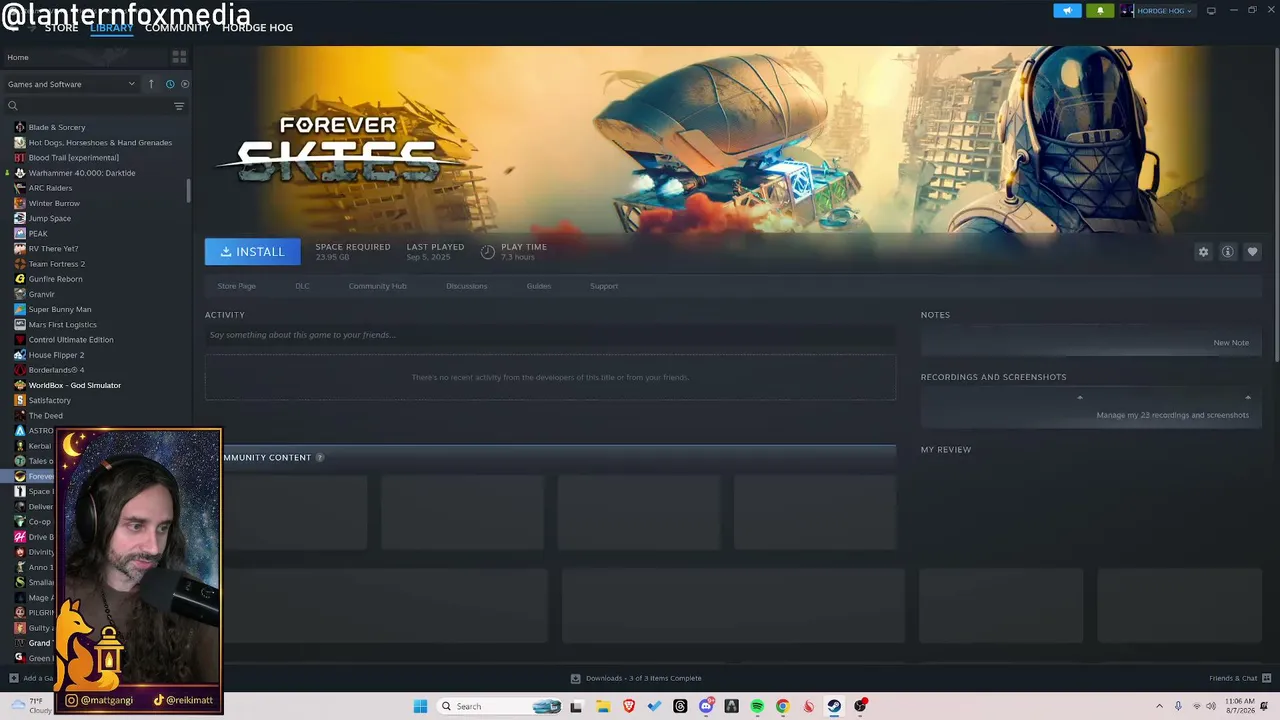Click the Satisfactory game icon
The width and height of the screenshot is (1280, 720).
click(x=19, y=401)
